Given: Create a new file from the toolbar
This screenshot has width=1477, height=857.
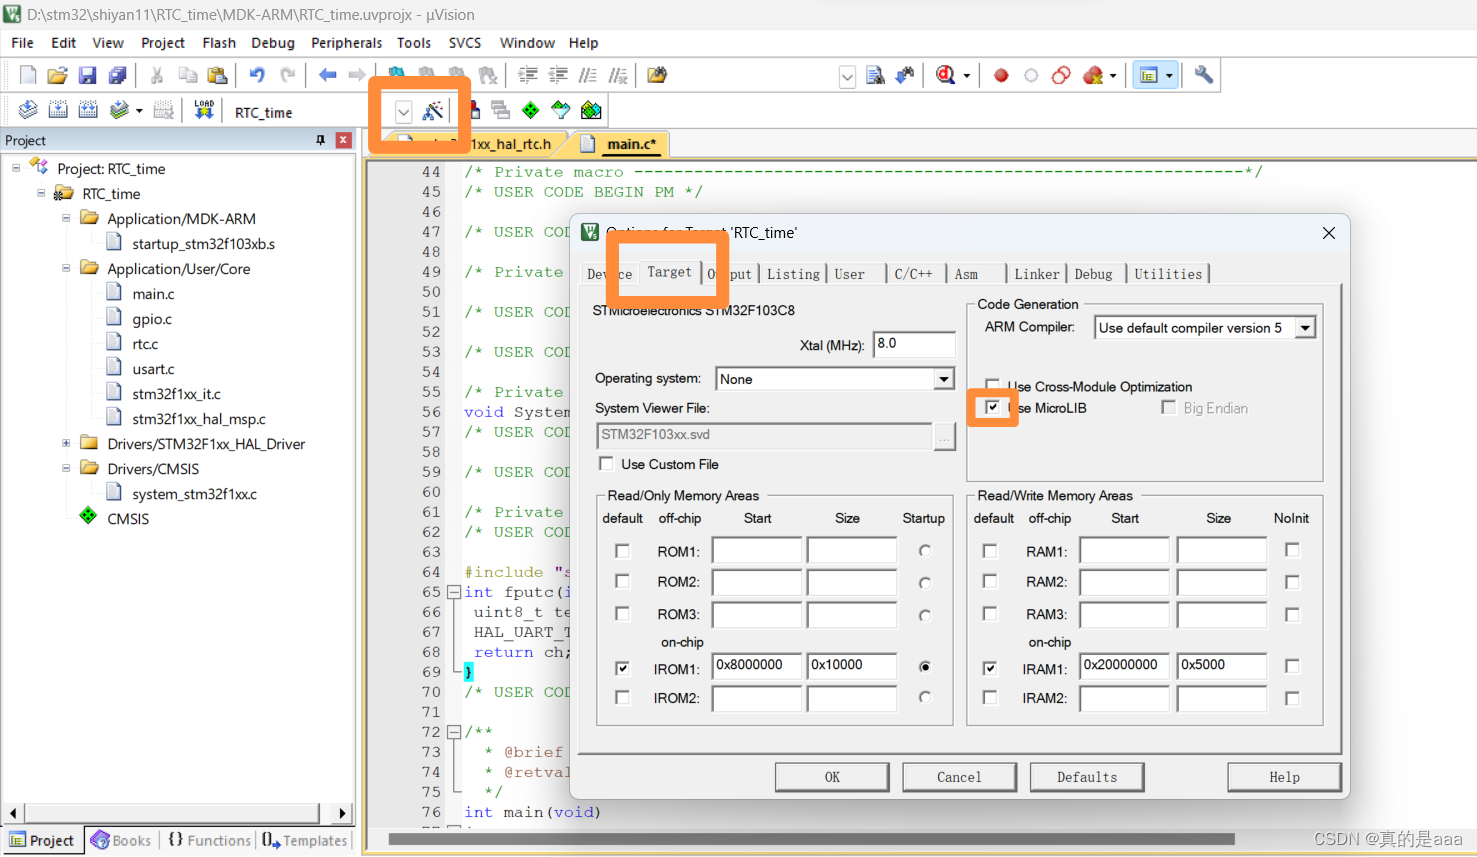Looking at the screenshot, I should pyautogui.click(x=28, y=75).
